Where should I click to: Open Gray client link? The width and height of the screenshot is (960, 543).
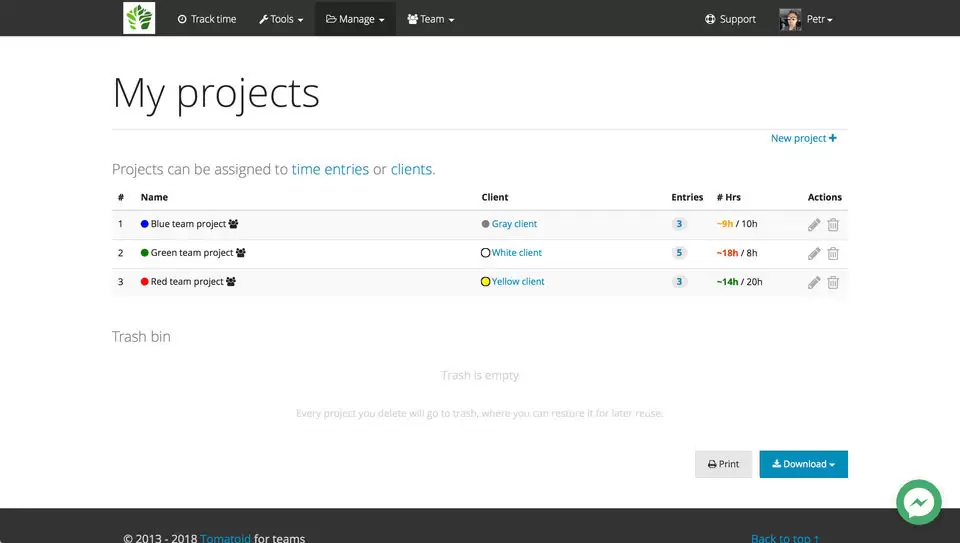[514, 224]
